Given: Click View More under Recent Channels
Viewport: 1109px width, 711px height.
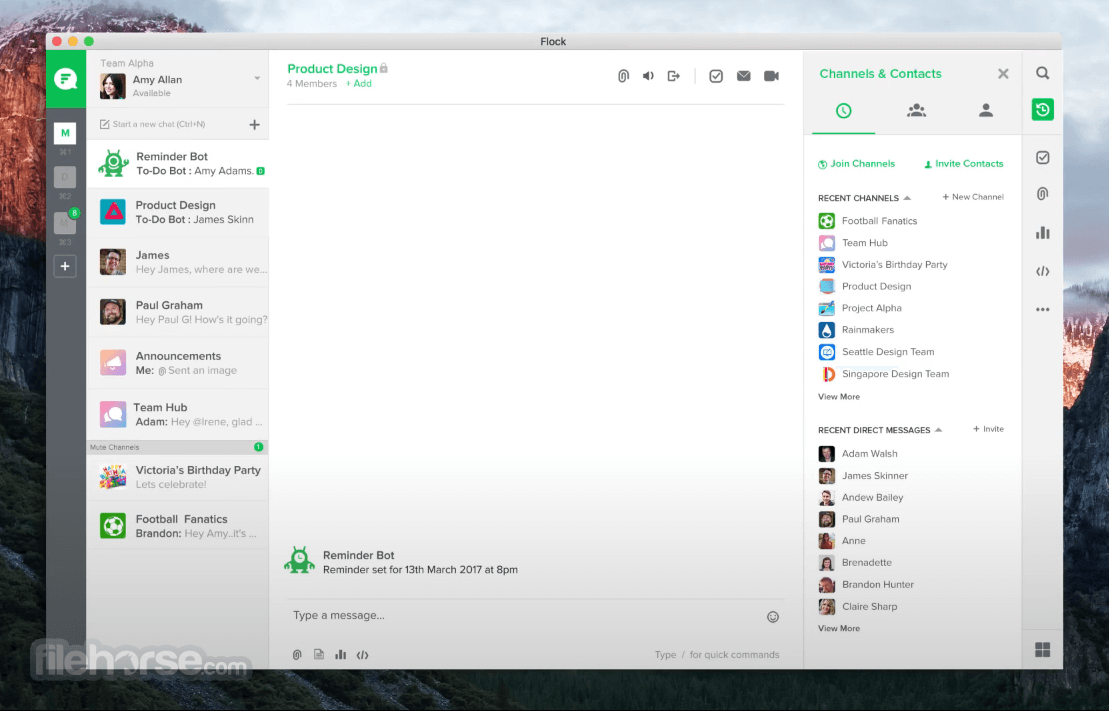Looking at the screenshot, I should click(839, 397).
